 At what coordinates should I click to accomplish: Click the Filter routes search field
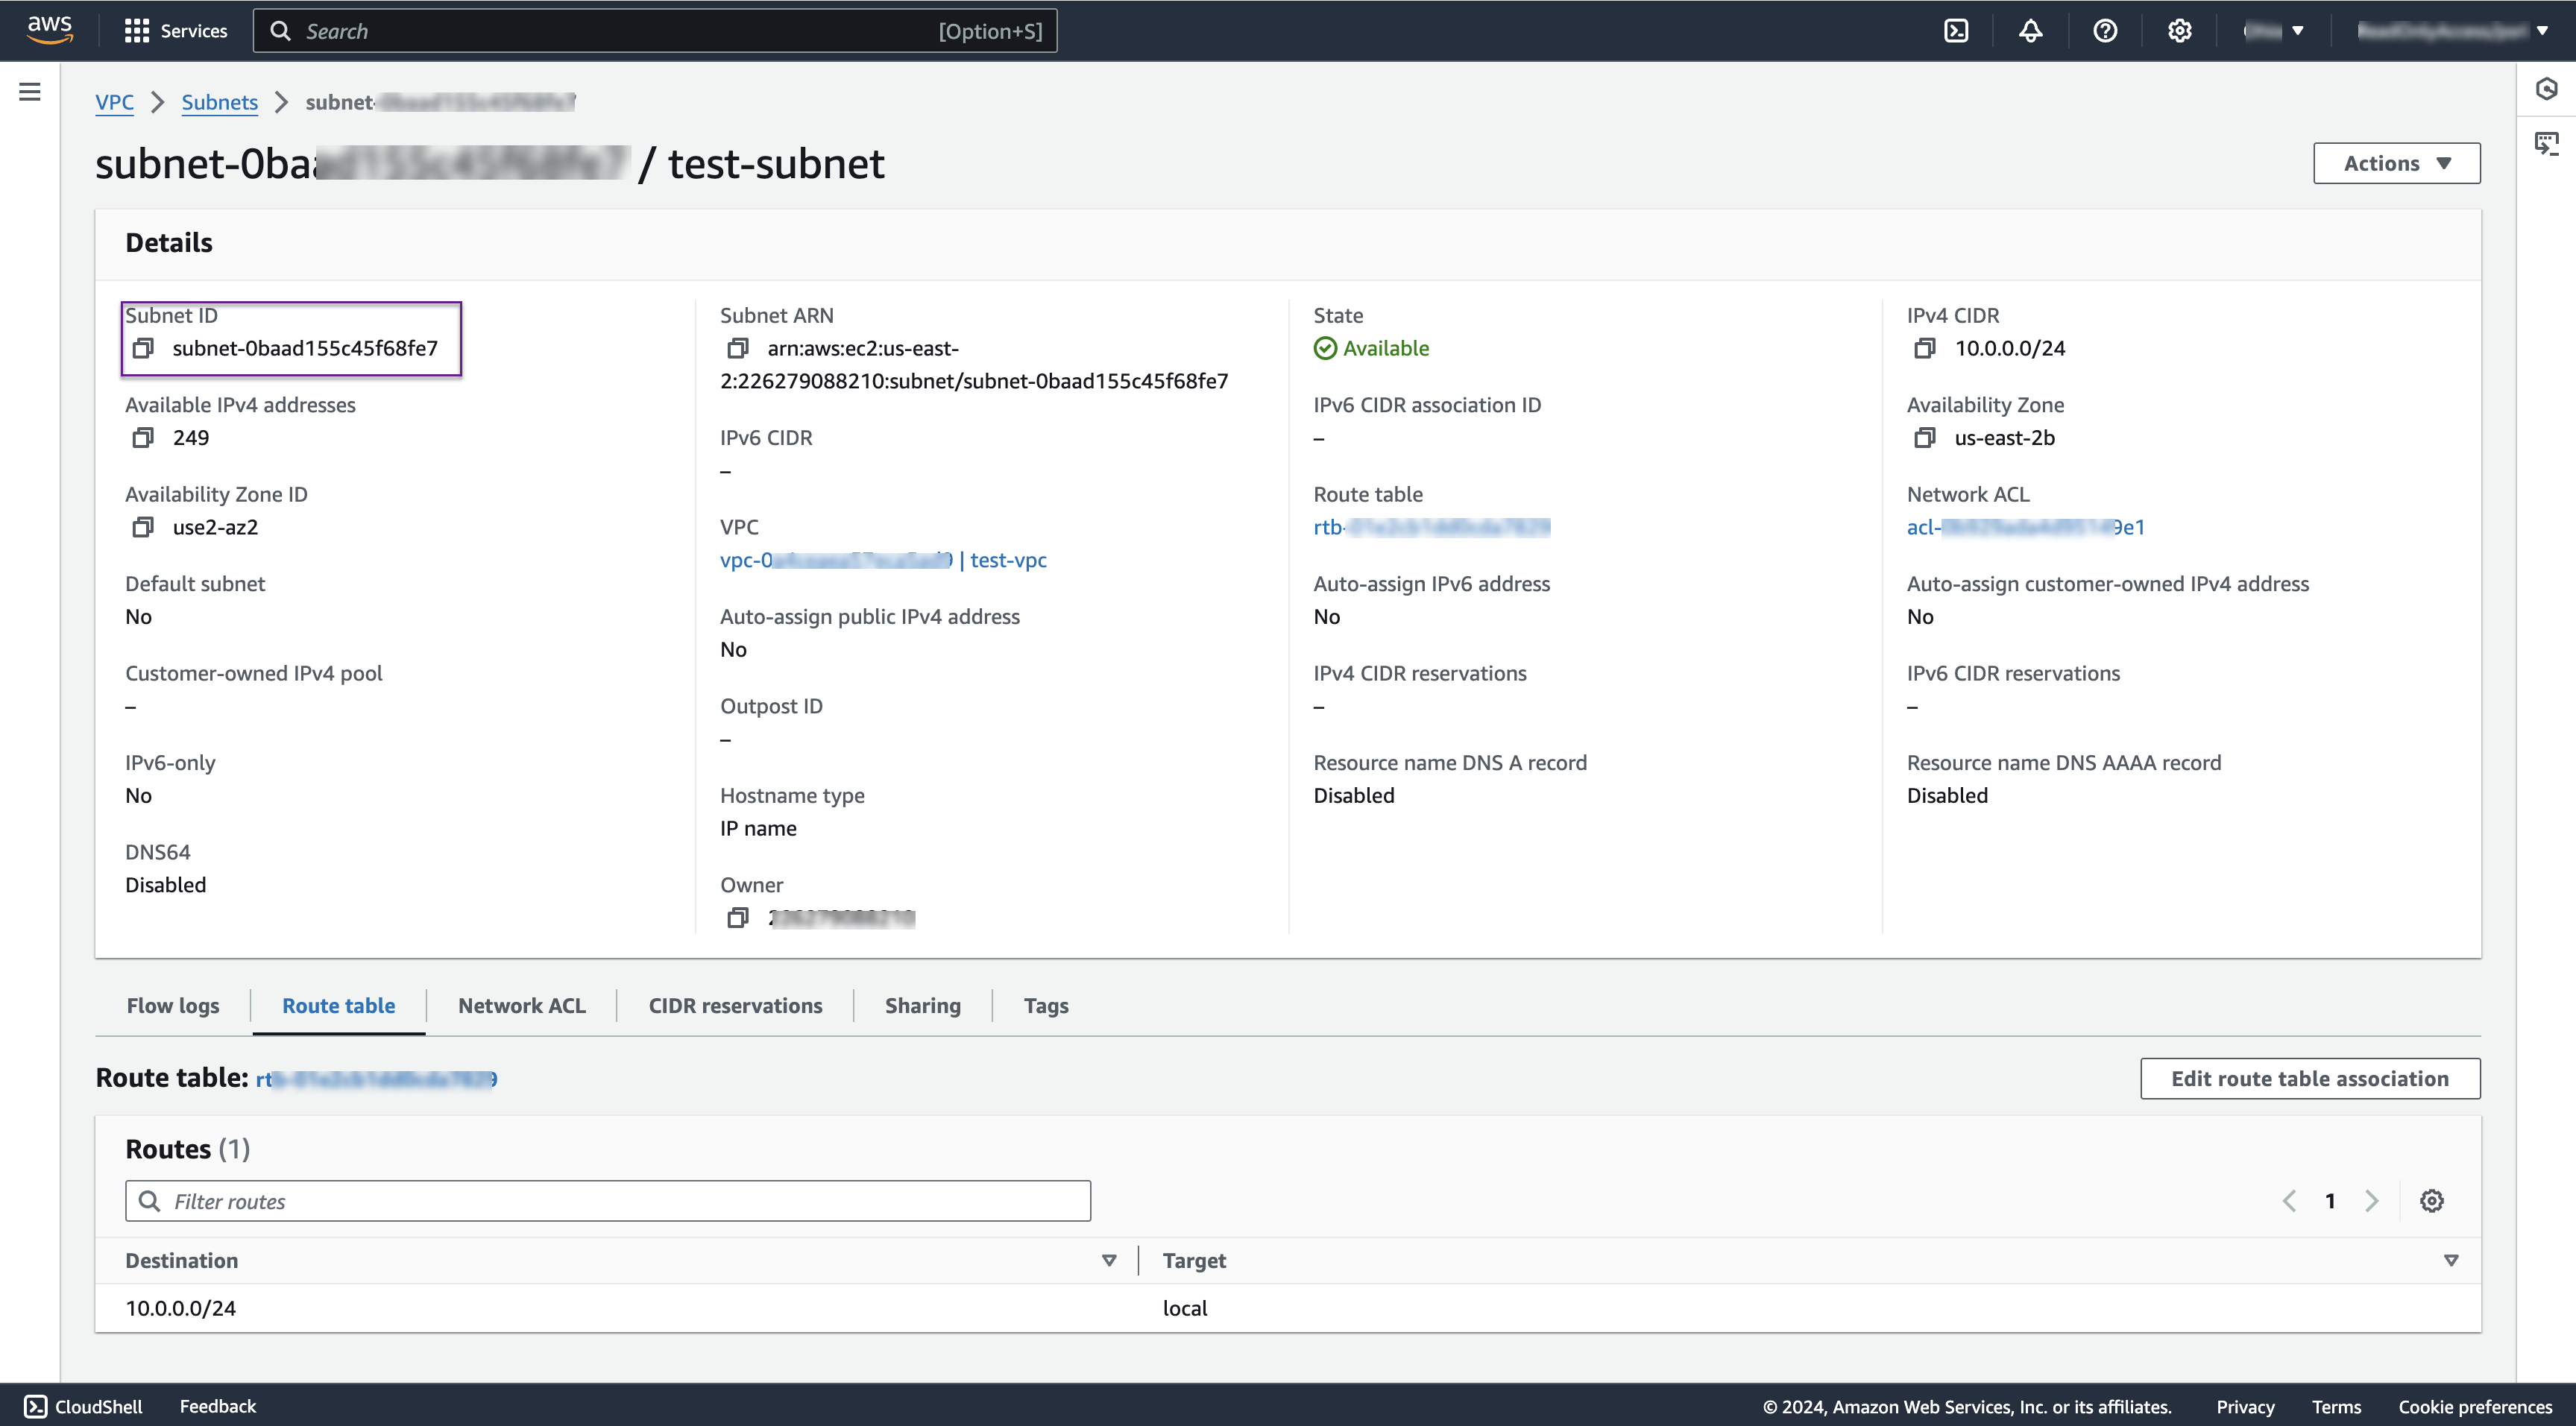click(608, 1201)
